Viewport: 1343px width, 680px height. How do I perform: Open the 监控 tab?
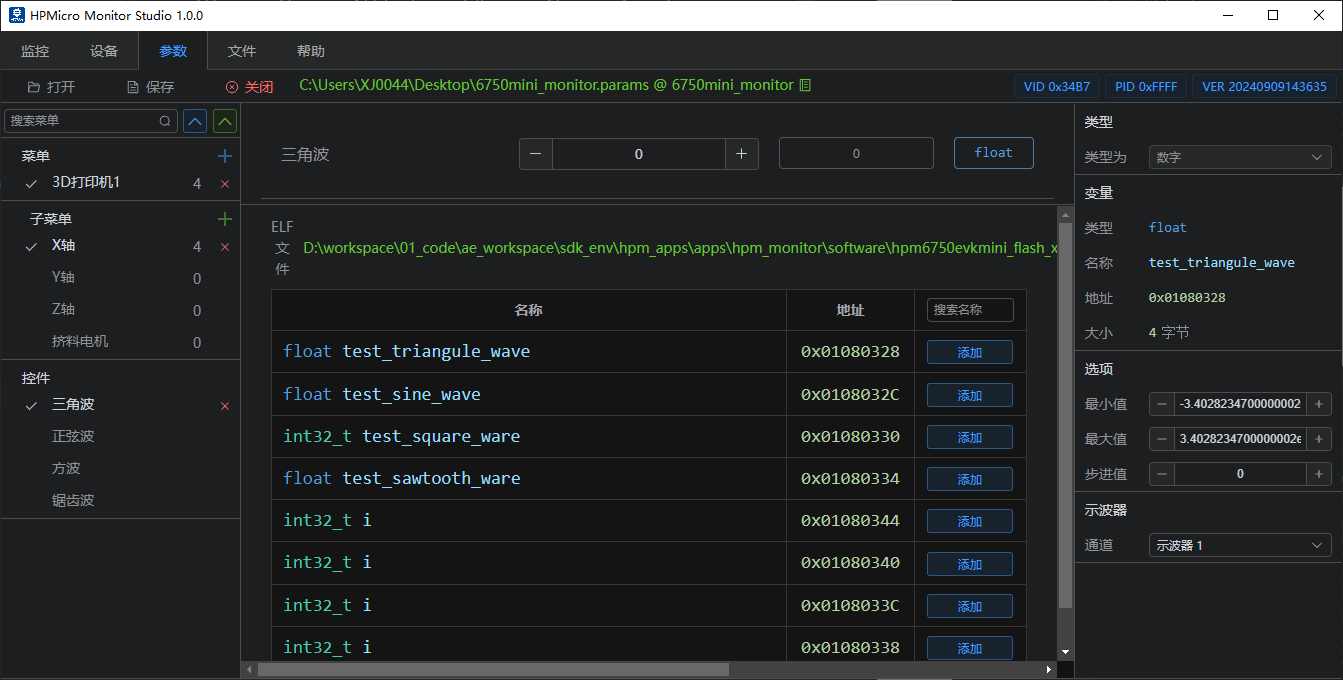point(35,51)
